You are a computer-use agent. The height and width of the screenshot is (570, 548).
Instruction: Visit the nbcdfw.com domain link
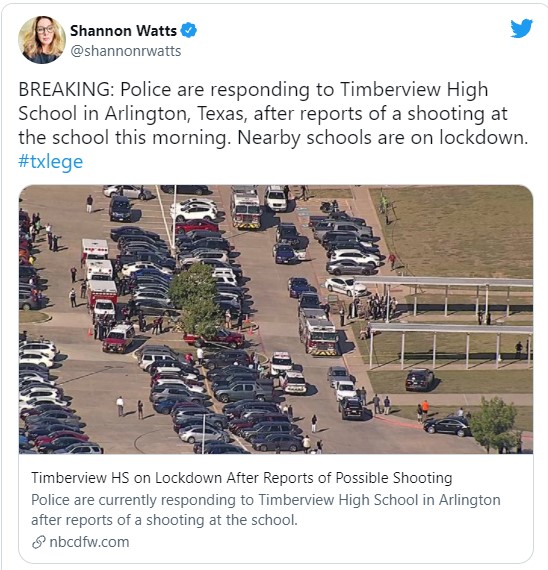(89, 542)
